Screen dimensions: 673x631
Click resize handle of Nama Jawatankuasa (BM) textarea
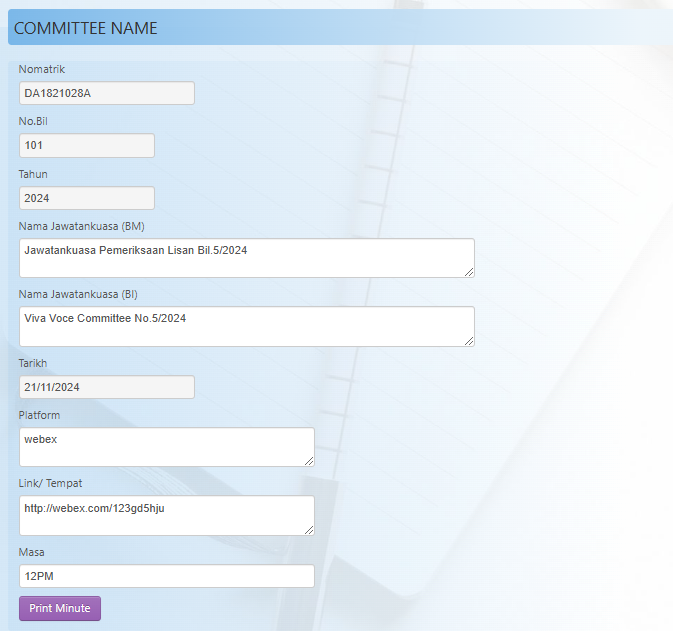pyautogui.click(x=468, y=271)
